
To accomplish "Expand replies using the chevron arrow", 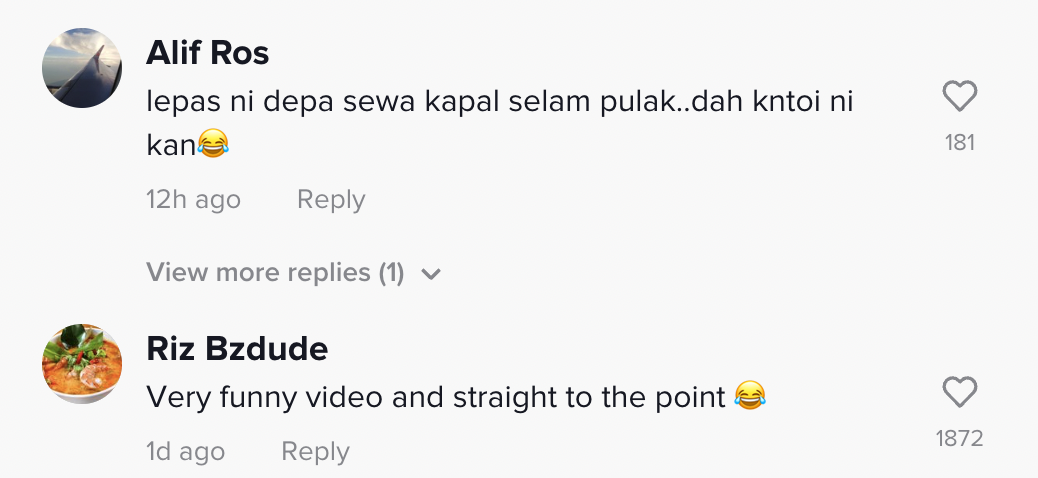I will coord(431,274).
